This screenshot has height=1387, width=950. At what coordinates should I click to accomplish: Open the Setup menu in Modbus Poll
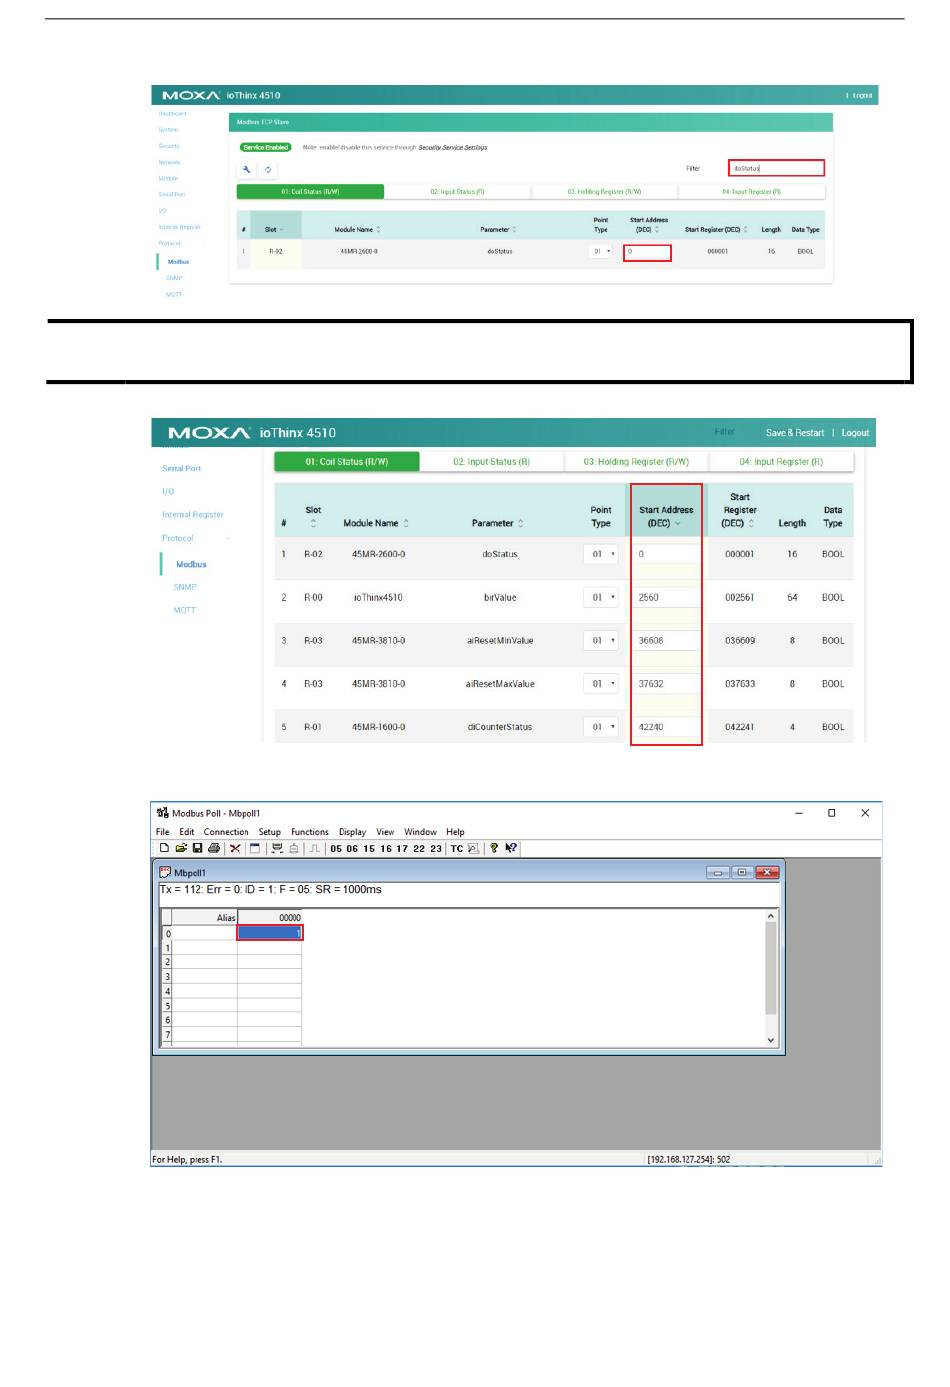(270, 832)
